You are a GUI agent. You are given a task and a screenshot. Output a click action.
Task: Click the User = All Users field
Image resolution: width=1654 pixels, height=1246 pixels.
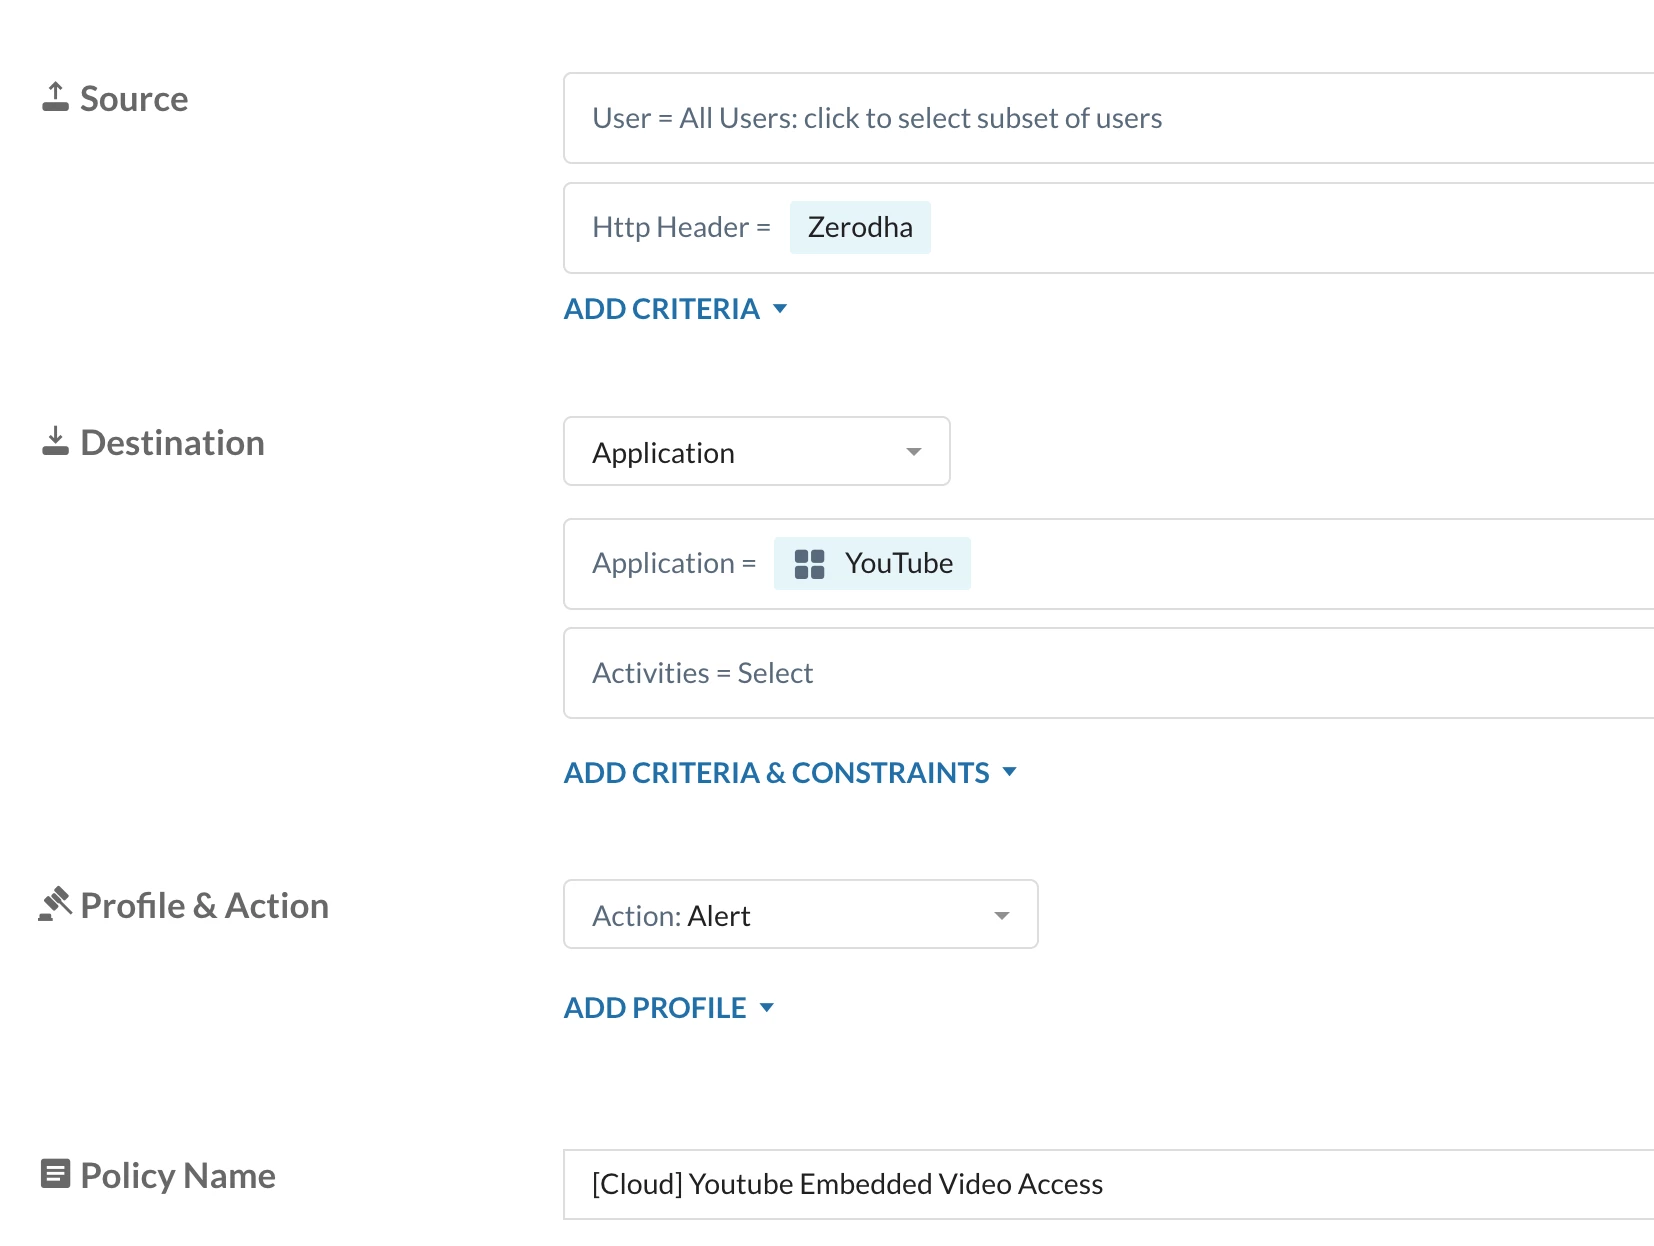[1100, 118]
